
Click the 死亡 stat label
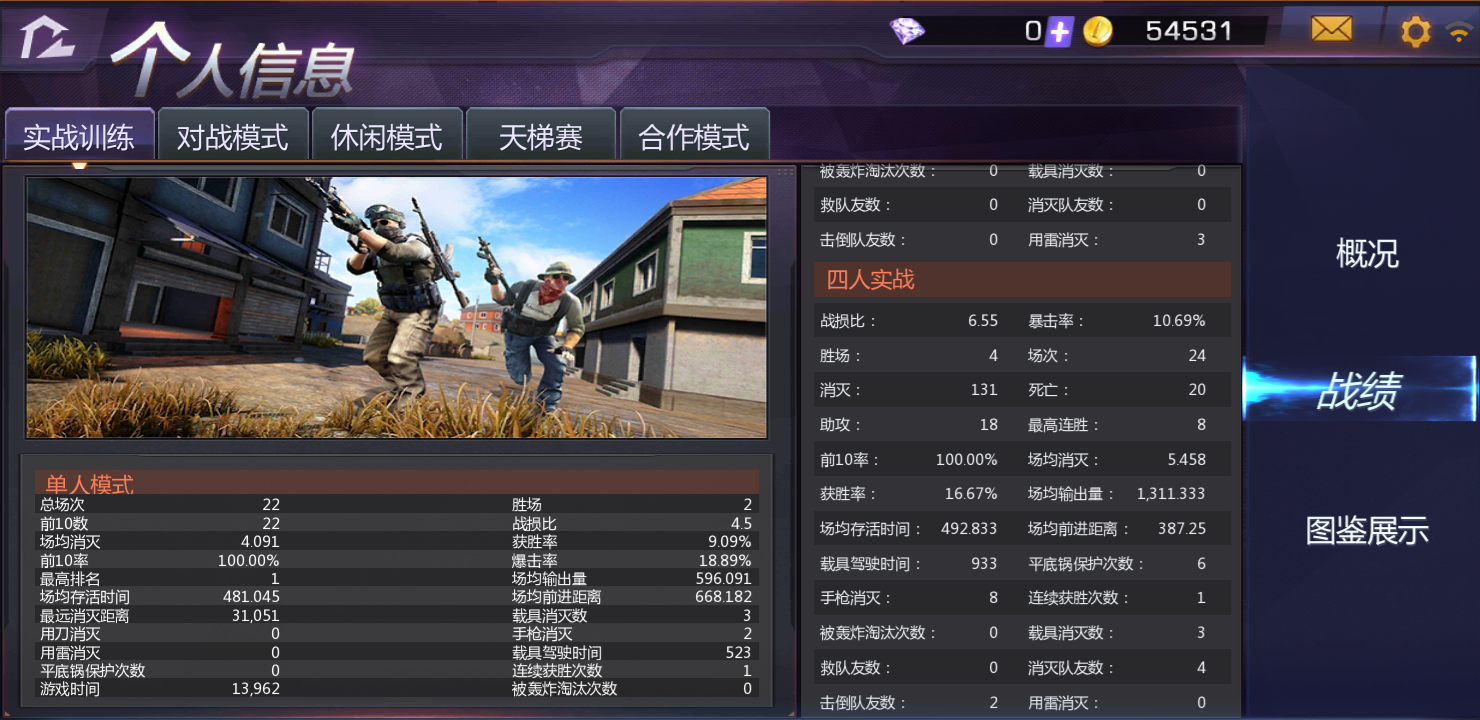pyautogui.click(x=1048, y=390)
